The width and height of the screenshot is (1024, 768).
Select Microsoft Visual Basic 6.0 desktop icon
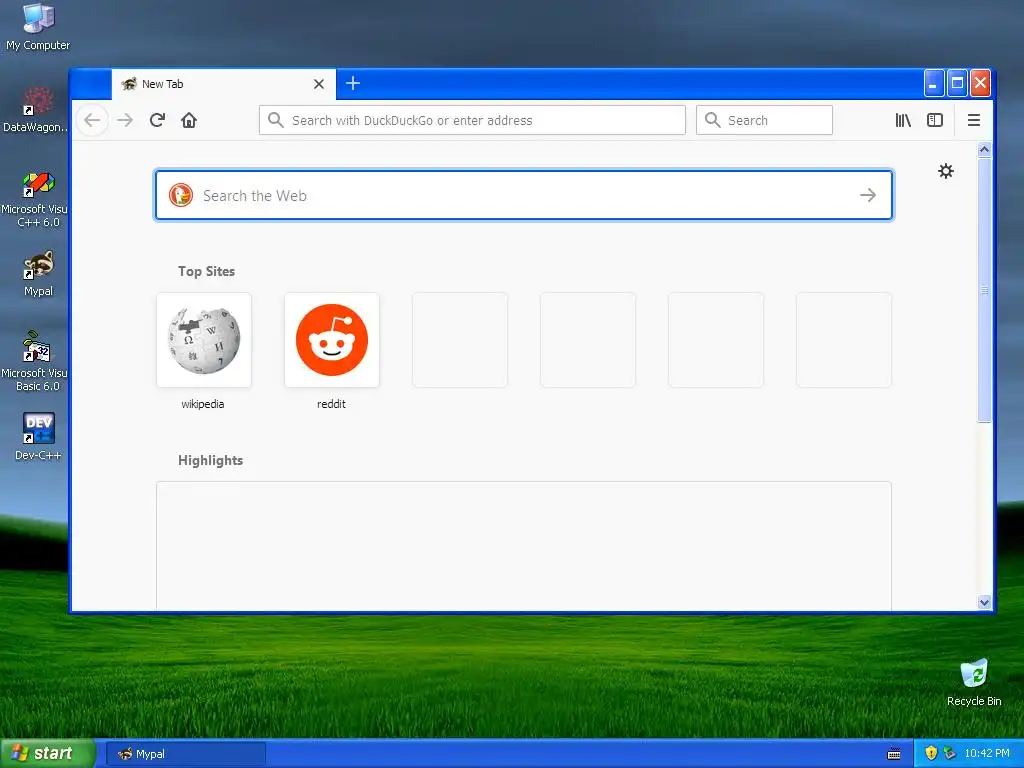(35, 361)
